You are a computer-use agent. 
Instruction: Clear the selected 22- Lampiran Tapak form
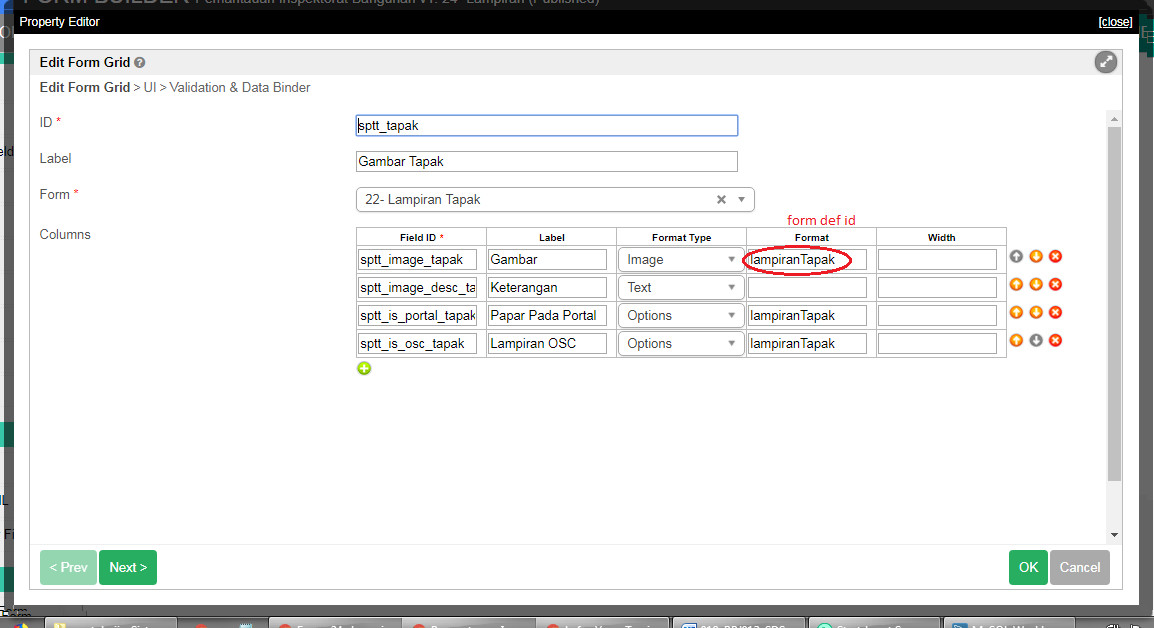(x=721, y=200)
